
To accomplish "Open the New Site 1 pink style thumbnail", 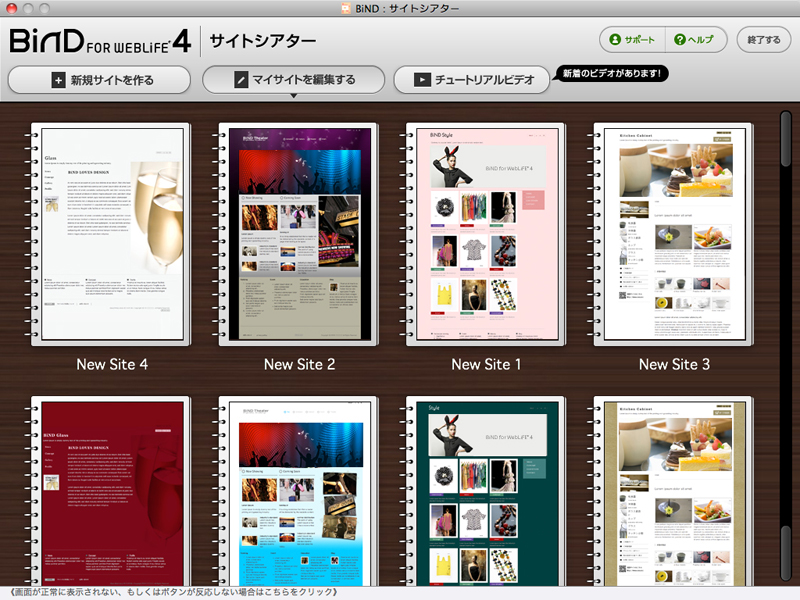I will pos(486,234).
